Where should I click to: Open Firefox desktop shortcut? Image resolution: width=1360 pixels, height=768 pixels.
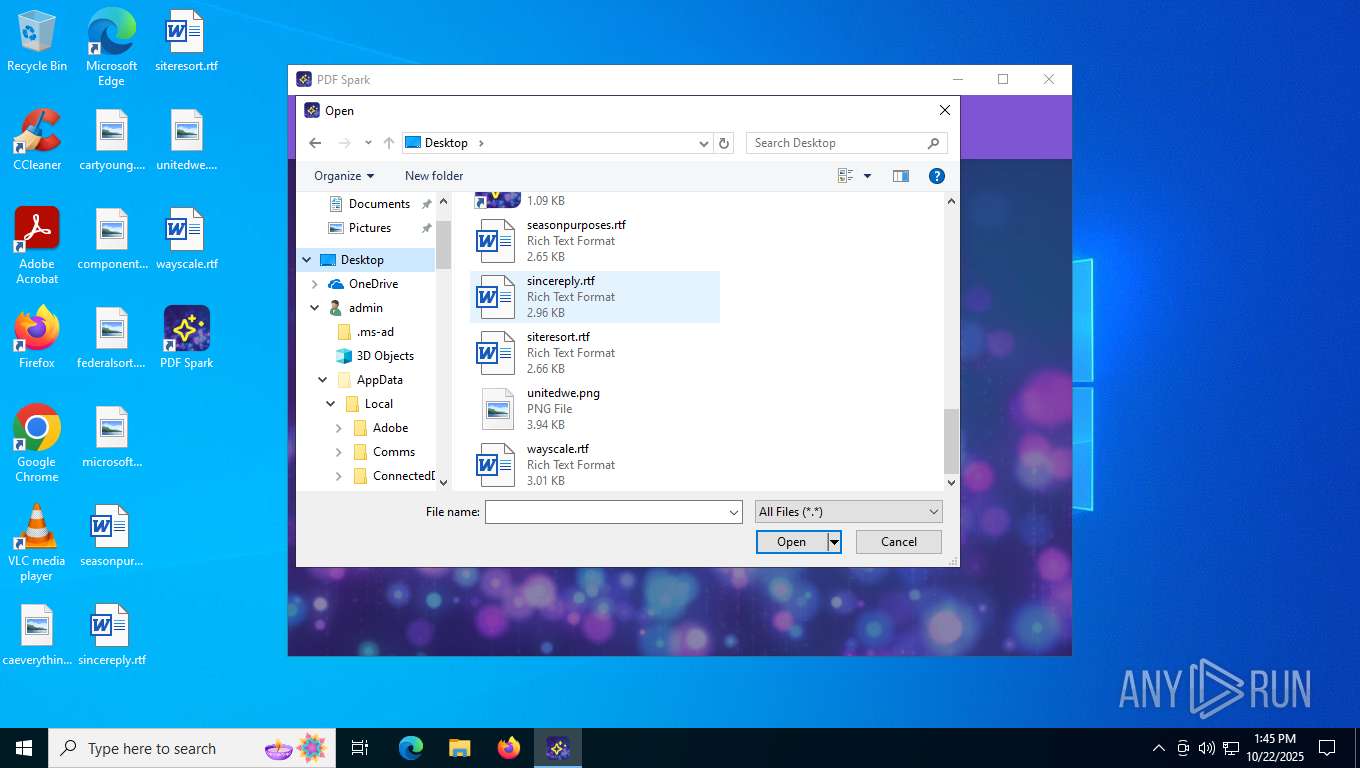click(37, 338)
